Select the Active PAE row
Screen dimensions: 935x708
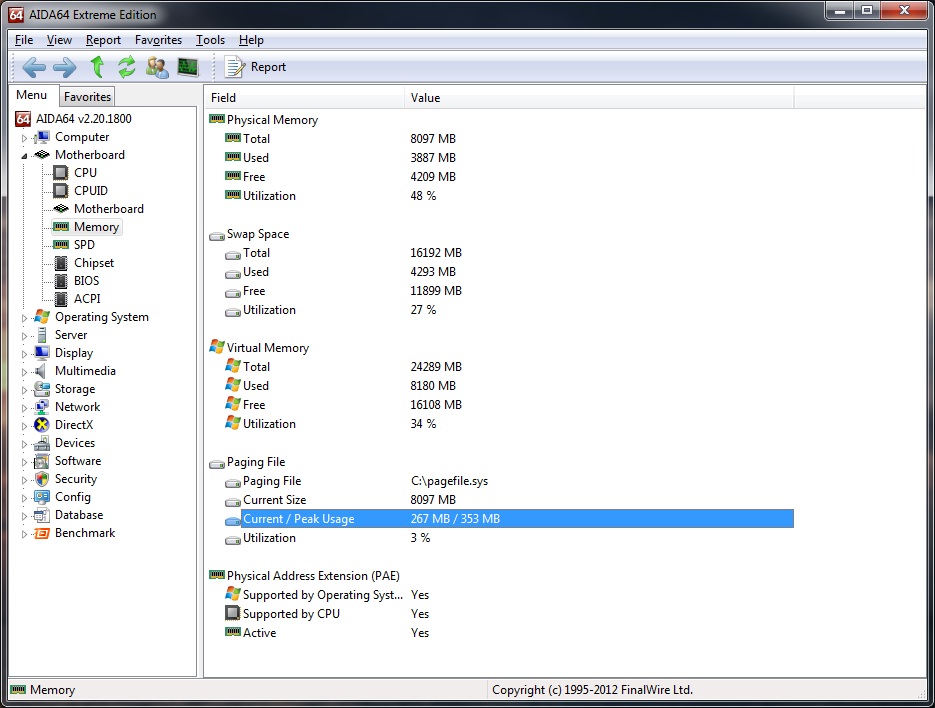click(500, 633)
